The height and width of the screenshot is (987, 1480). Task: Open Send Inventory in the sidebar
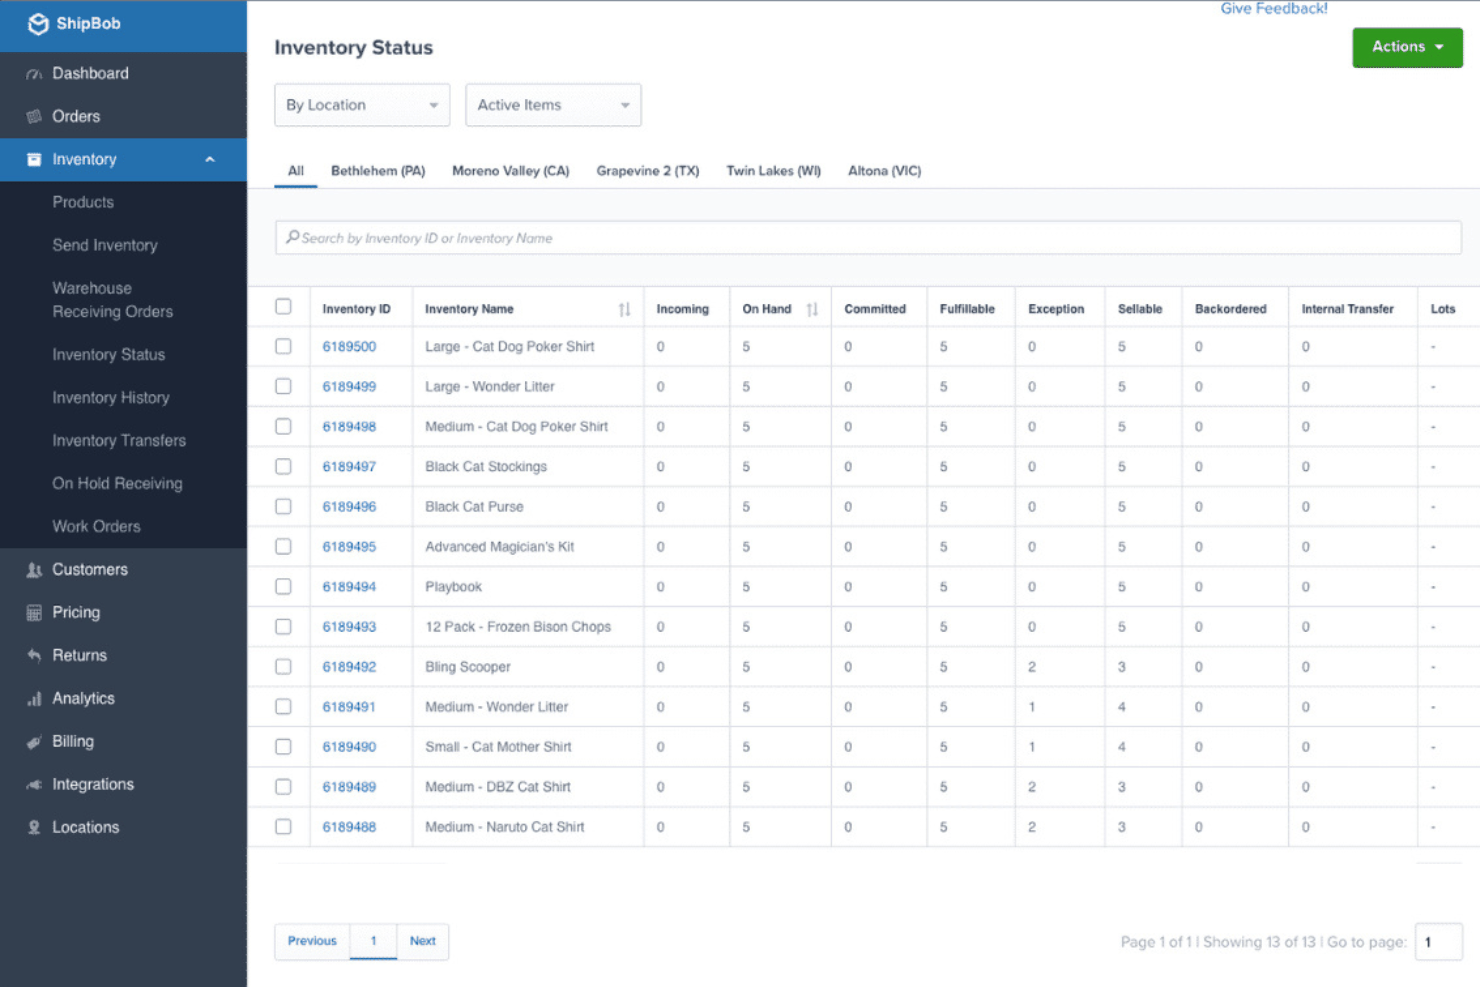[105, 245]
